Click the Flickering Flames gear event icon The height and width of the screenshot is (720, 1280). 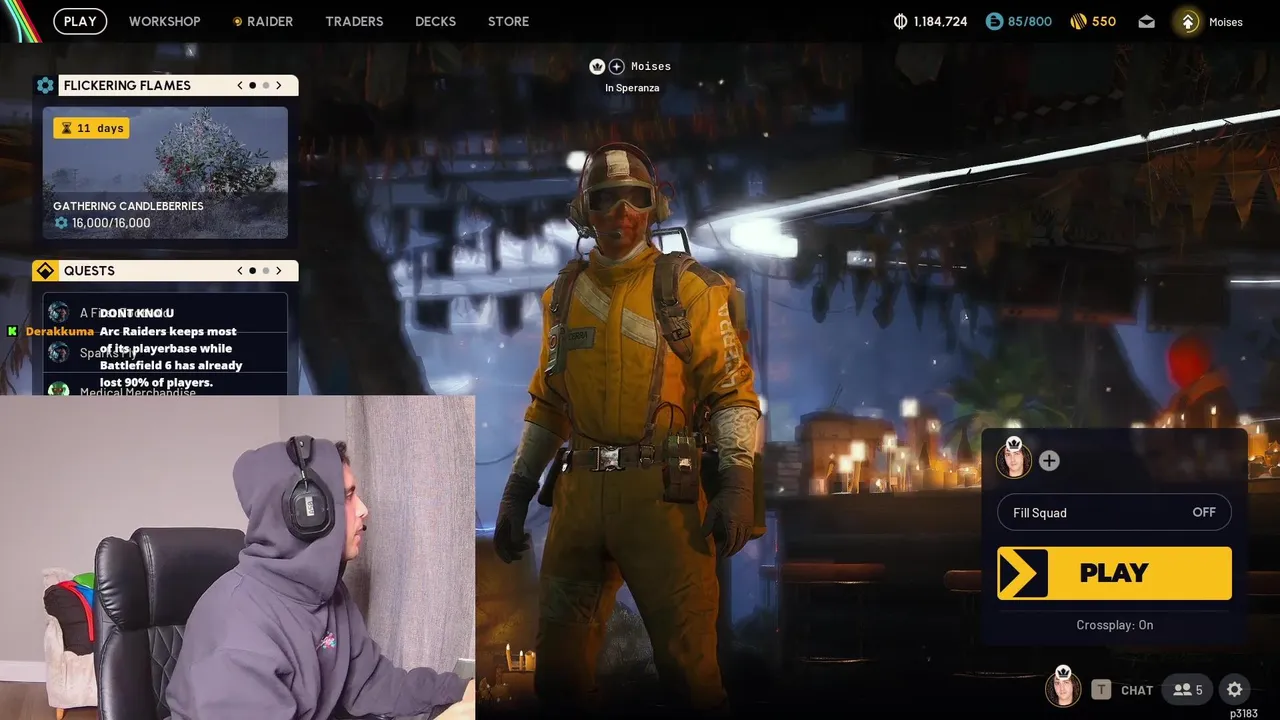[x=45, y=85]
